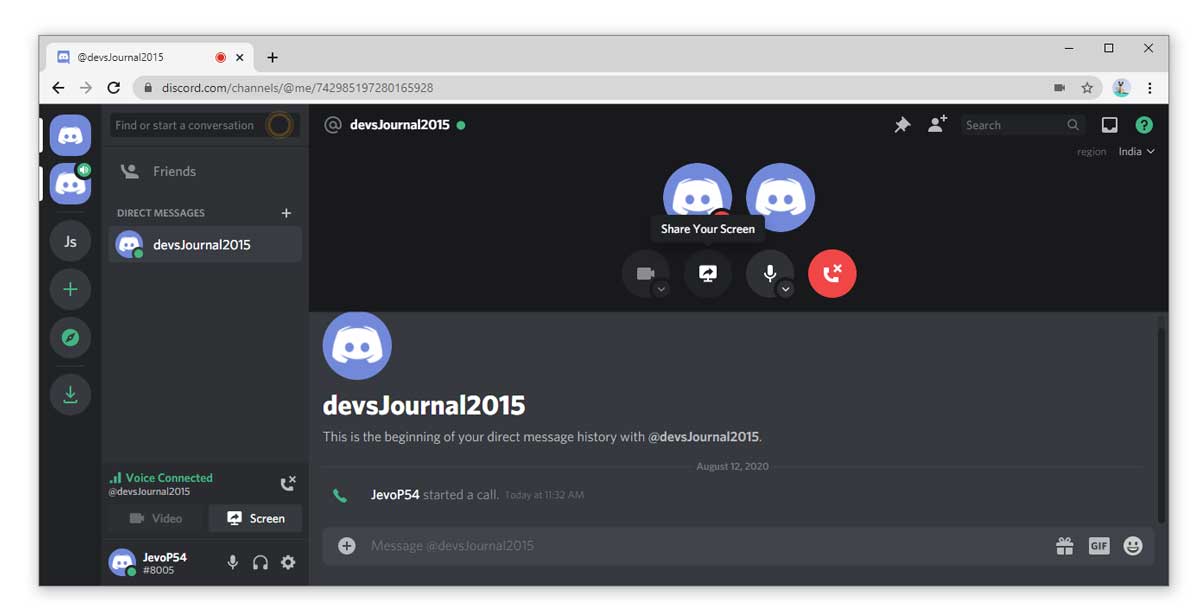Screen dimensions: 1200x612
Task: Open Nitro gift icon
Action: (x=1064, y=546)
